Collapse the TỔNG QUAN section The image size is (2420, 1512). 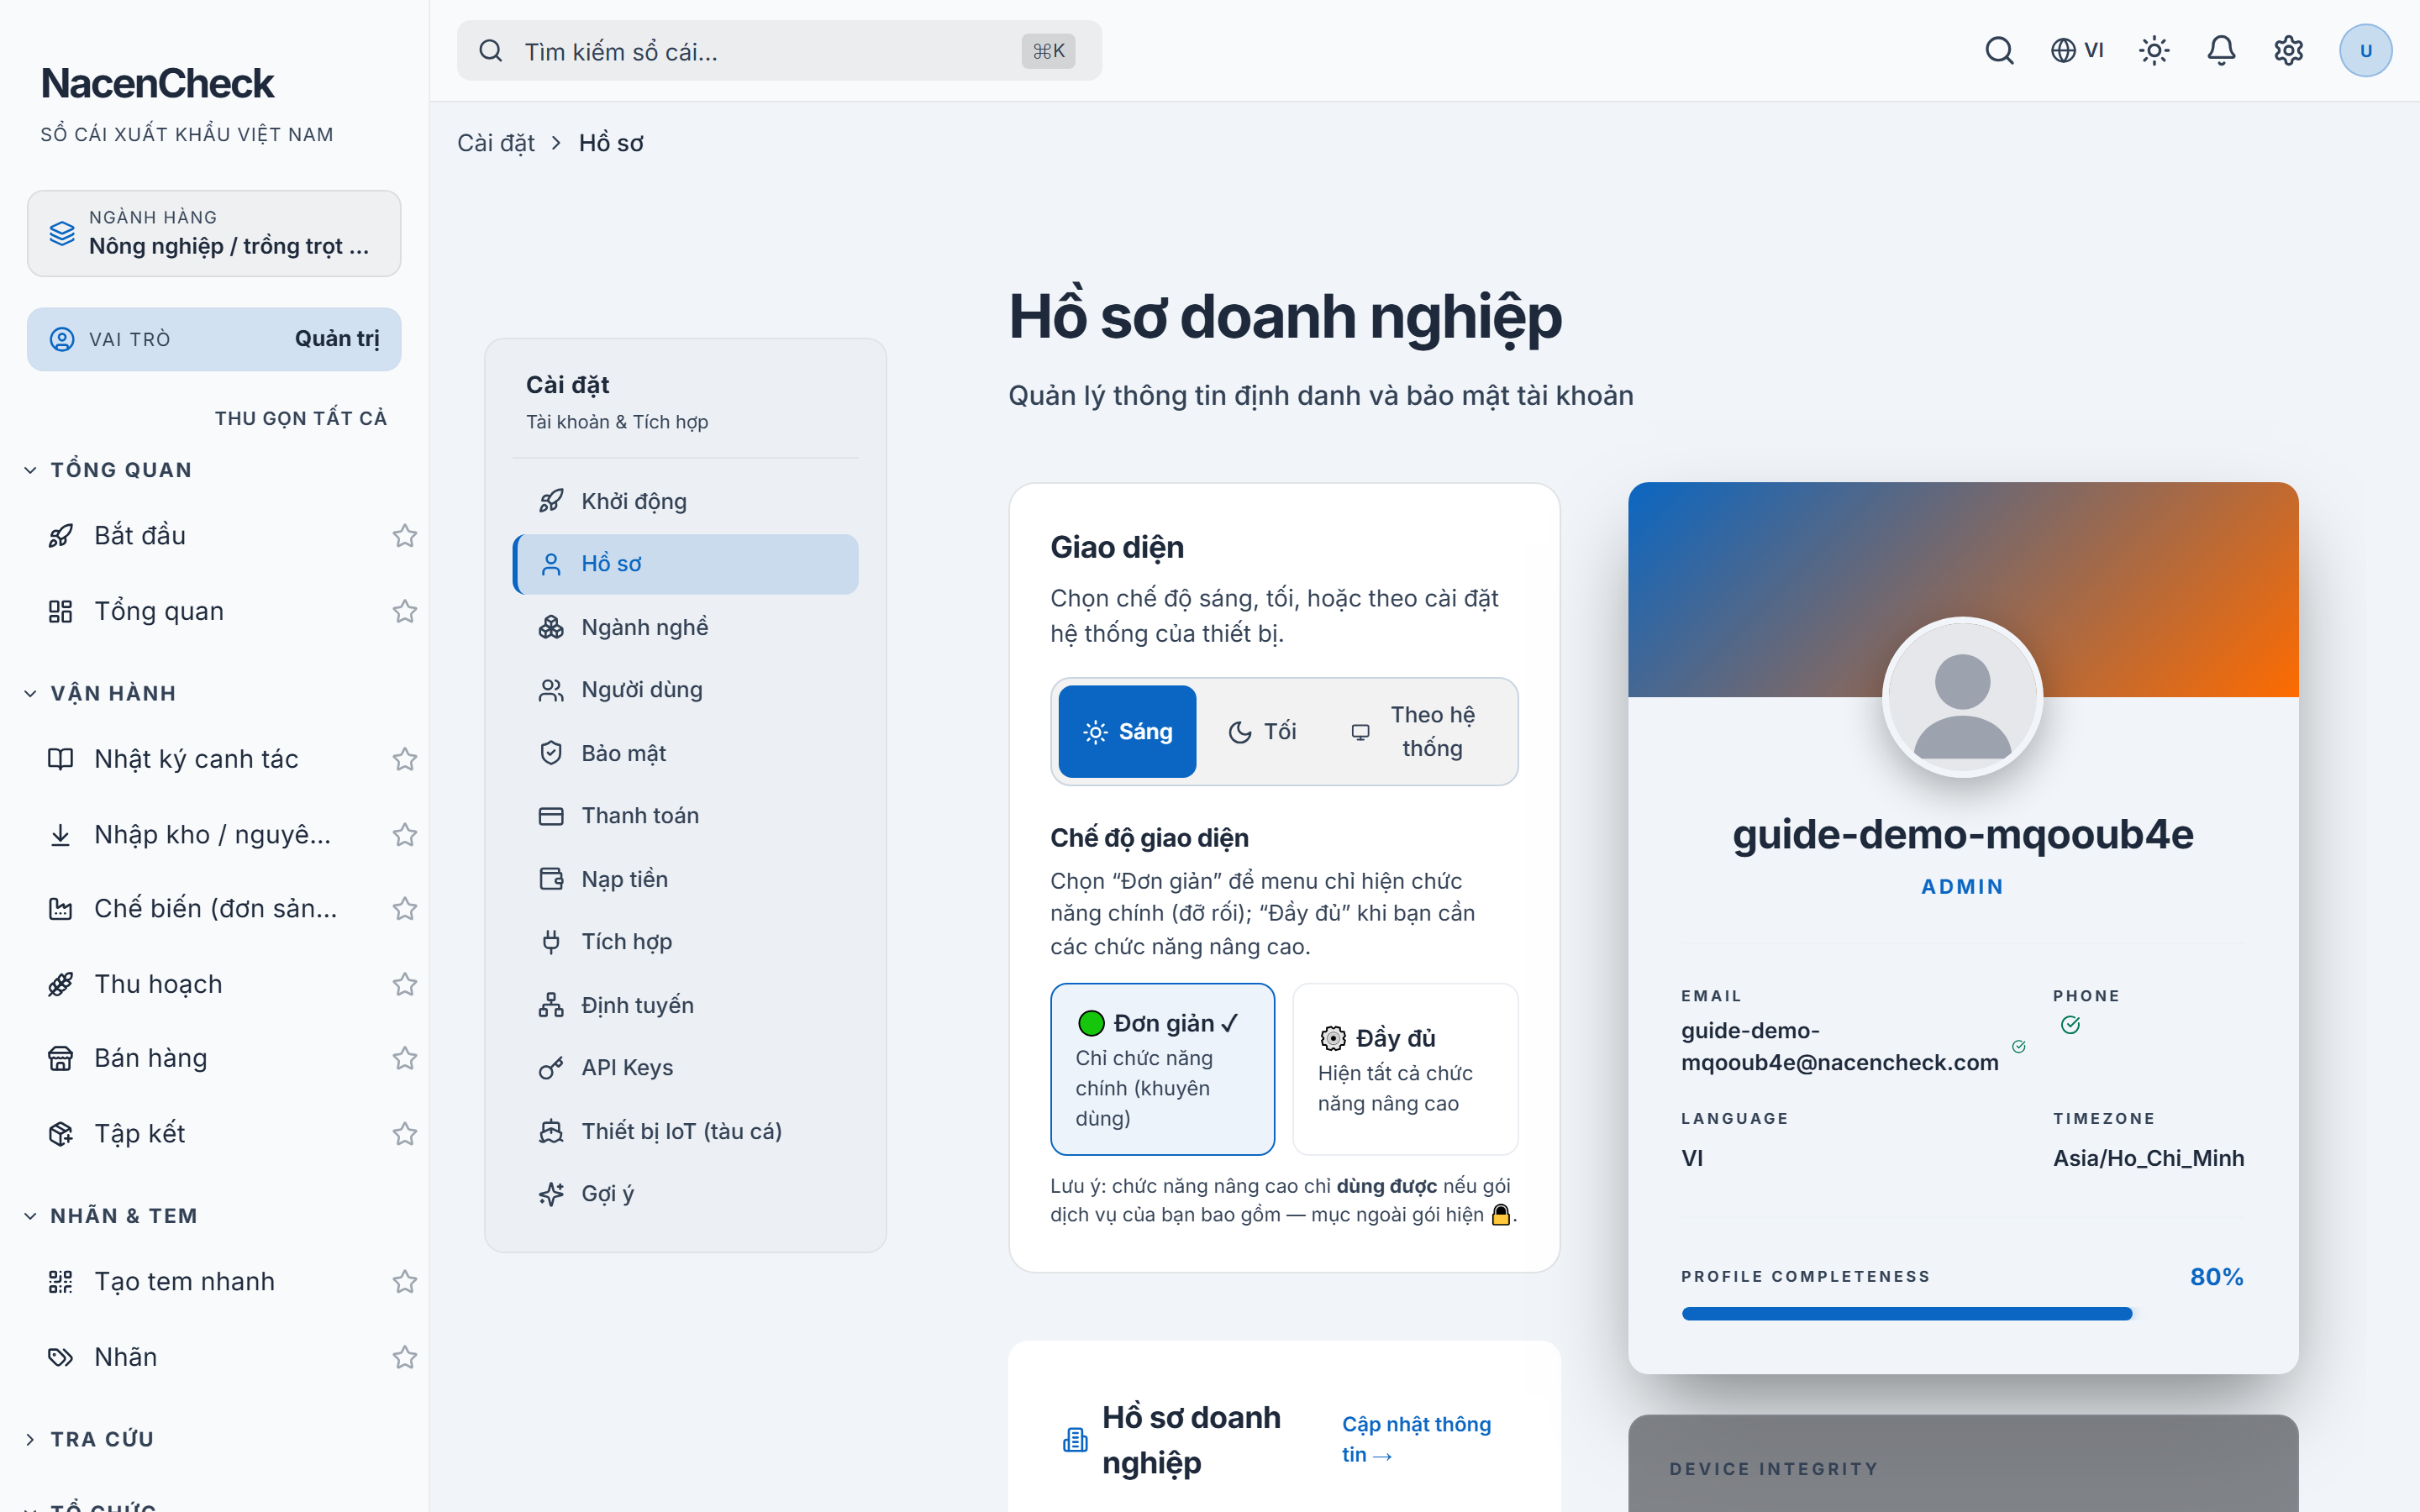[x=108, y=470]
